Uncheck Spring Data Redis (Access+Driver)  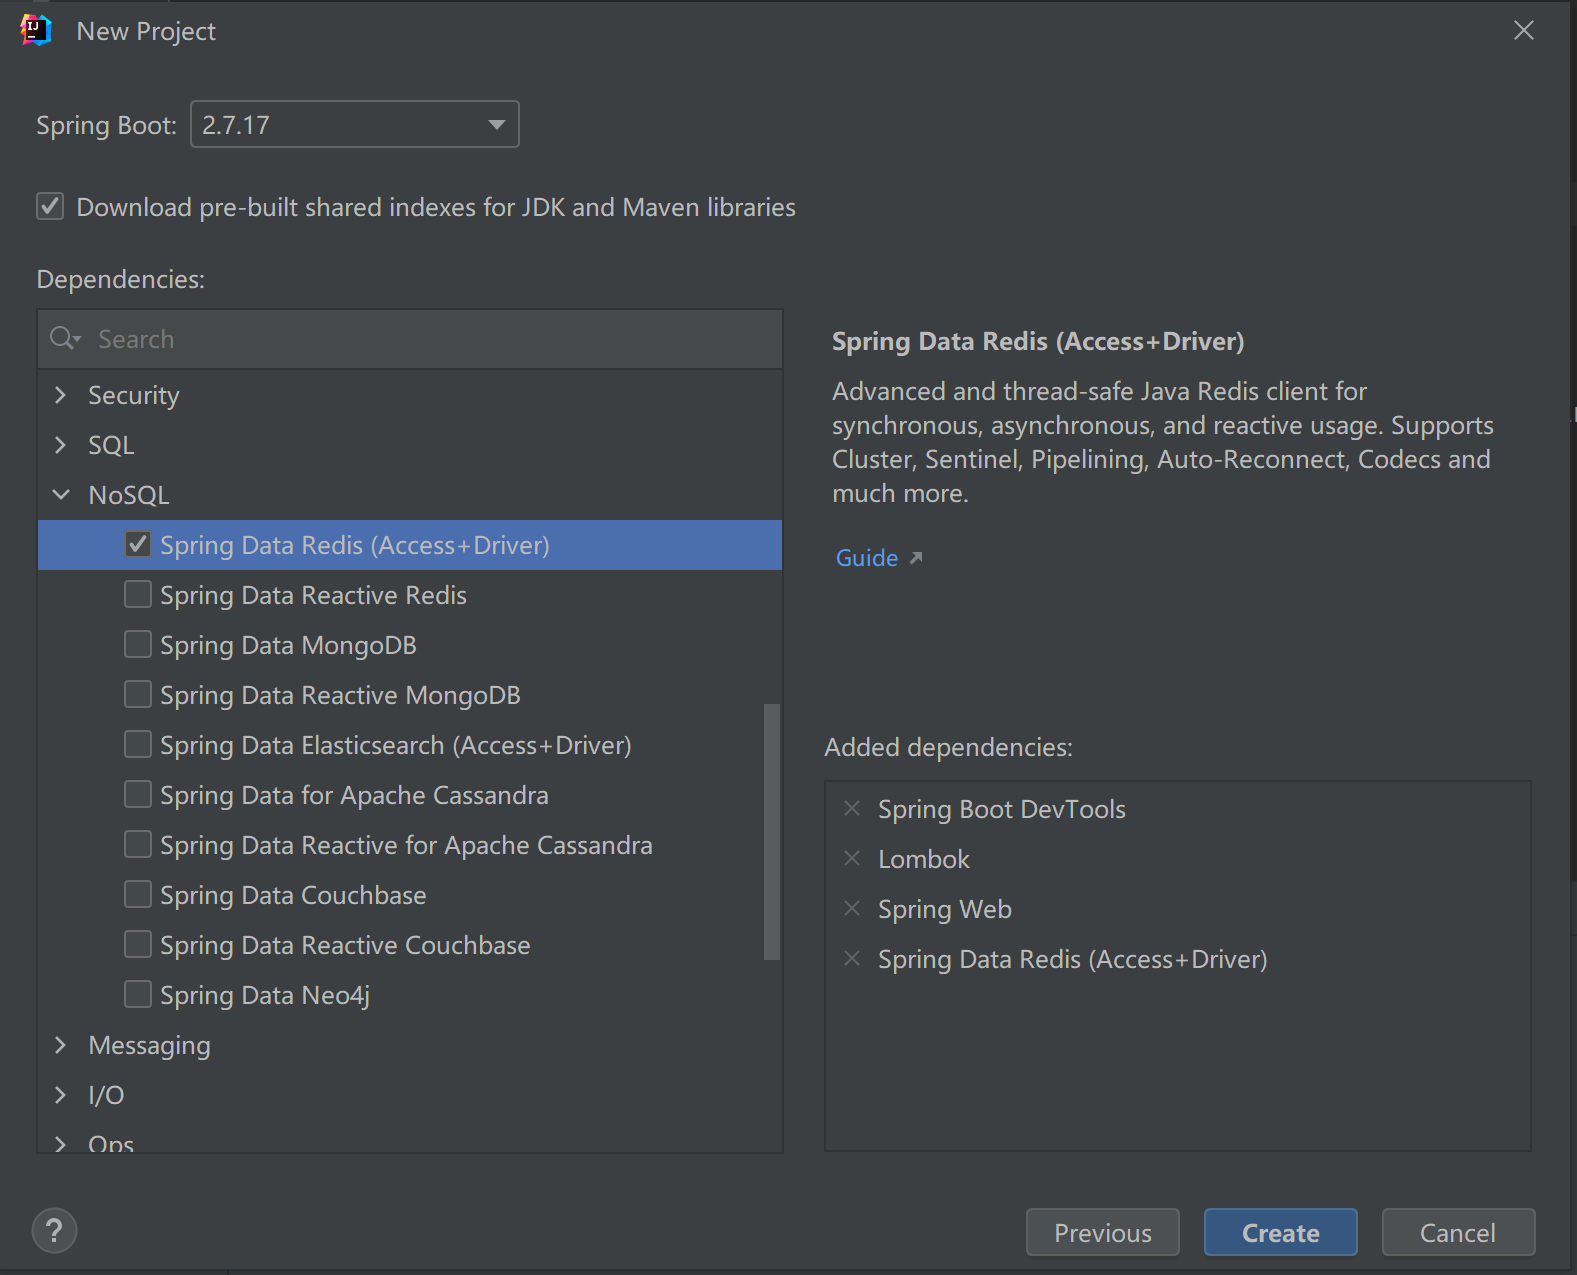138,544
